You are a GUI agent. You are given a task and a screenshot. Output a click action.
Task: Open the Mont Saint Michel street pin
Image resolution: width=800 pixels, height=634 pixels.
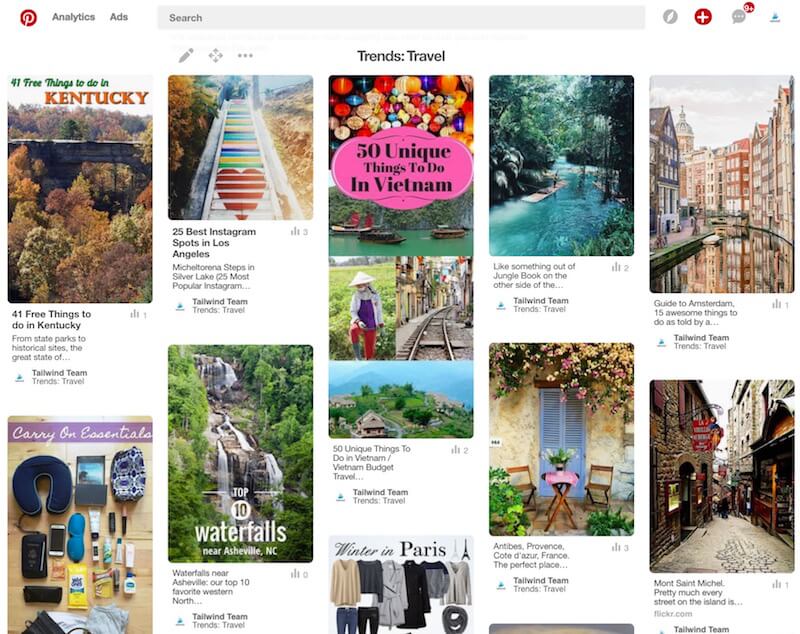722,476
